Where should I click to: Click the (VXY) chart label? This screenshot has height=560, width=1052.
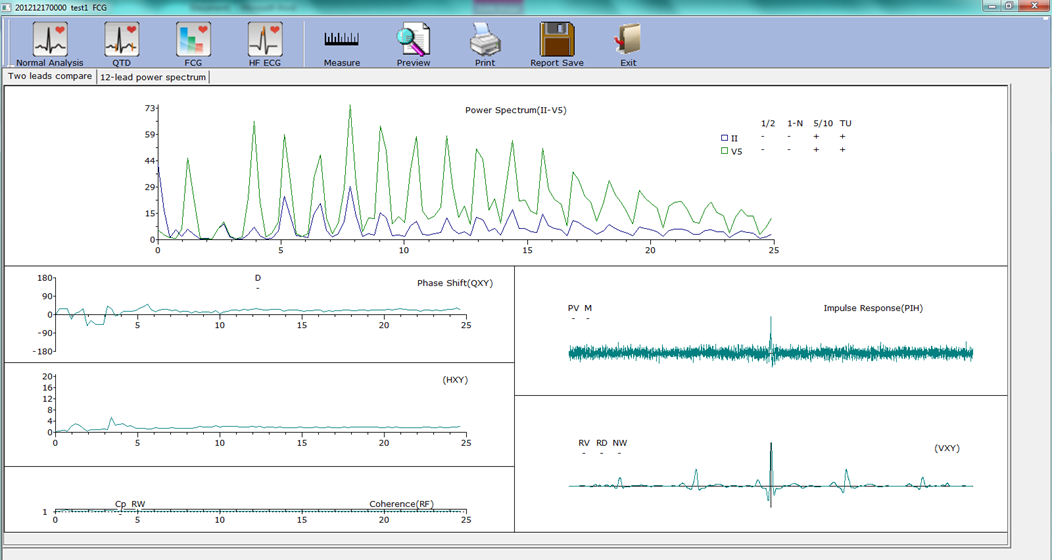coord(947,448)
